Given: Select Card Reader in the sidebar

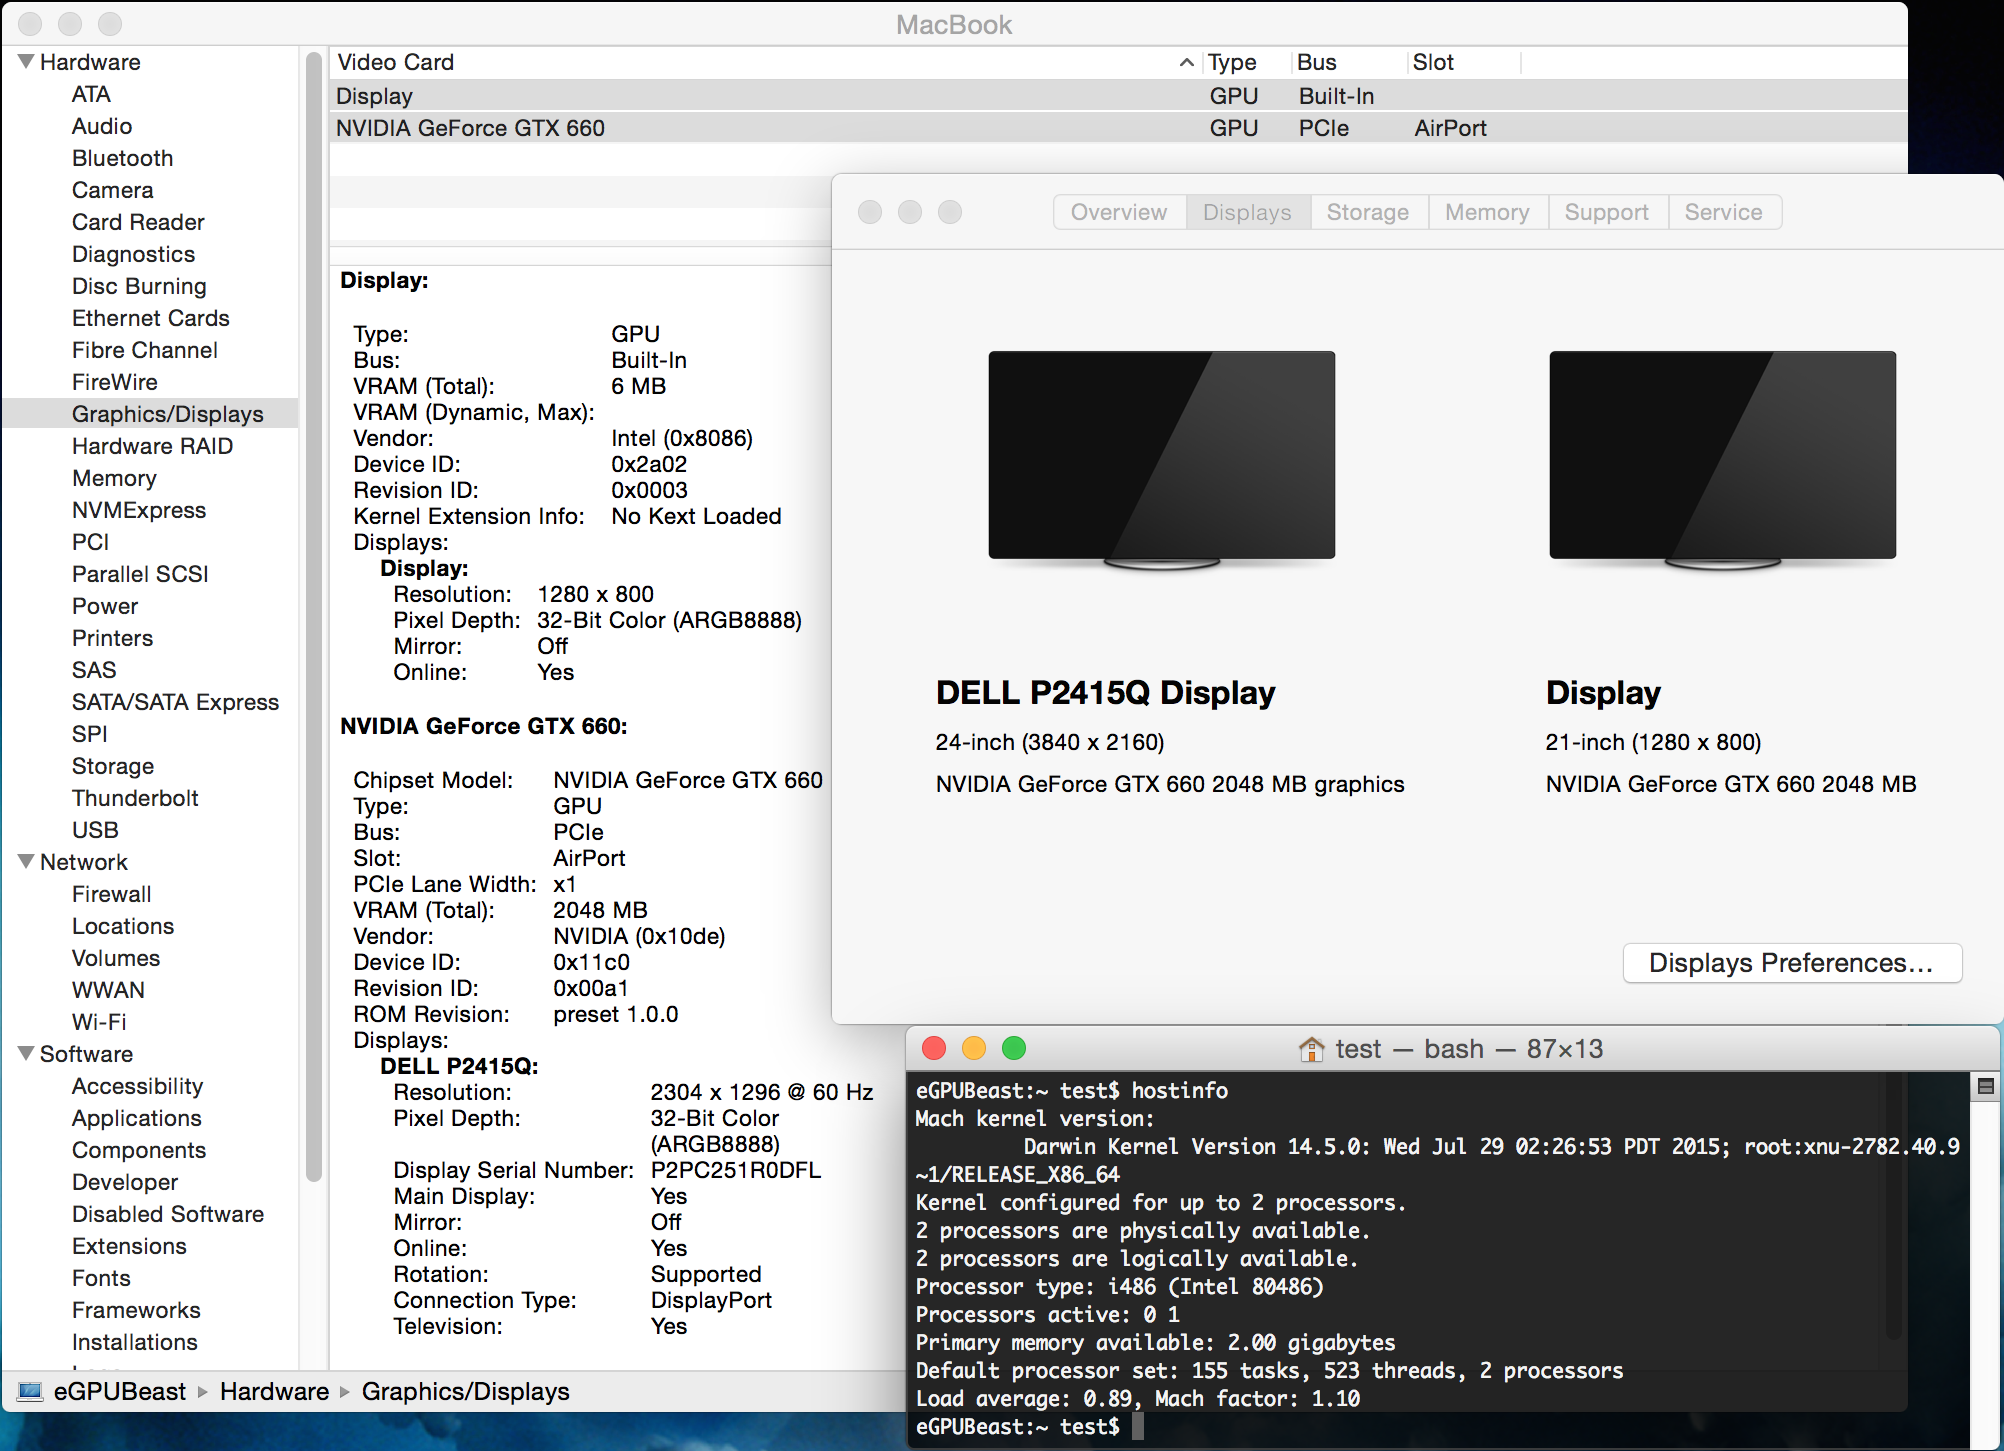Looking at the screenshot, I should click(x=138, y=222).
